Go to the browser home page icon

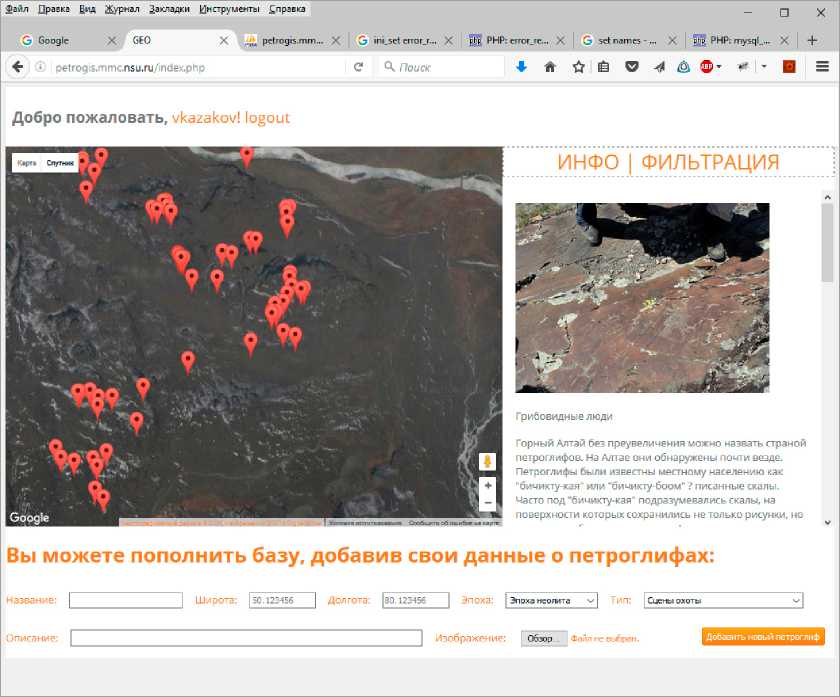pos(550,67)
